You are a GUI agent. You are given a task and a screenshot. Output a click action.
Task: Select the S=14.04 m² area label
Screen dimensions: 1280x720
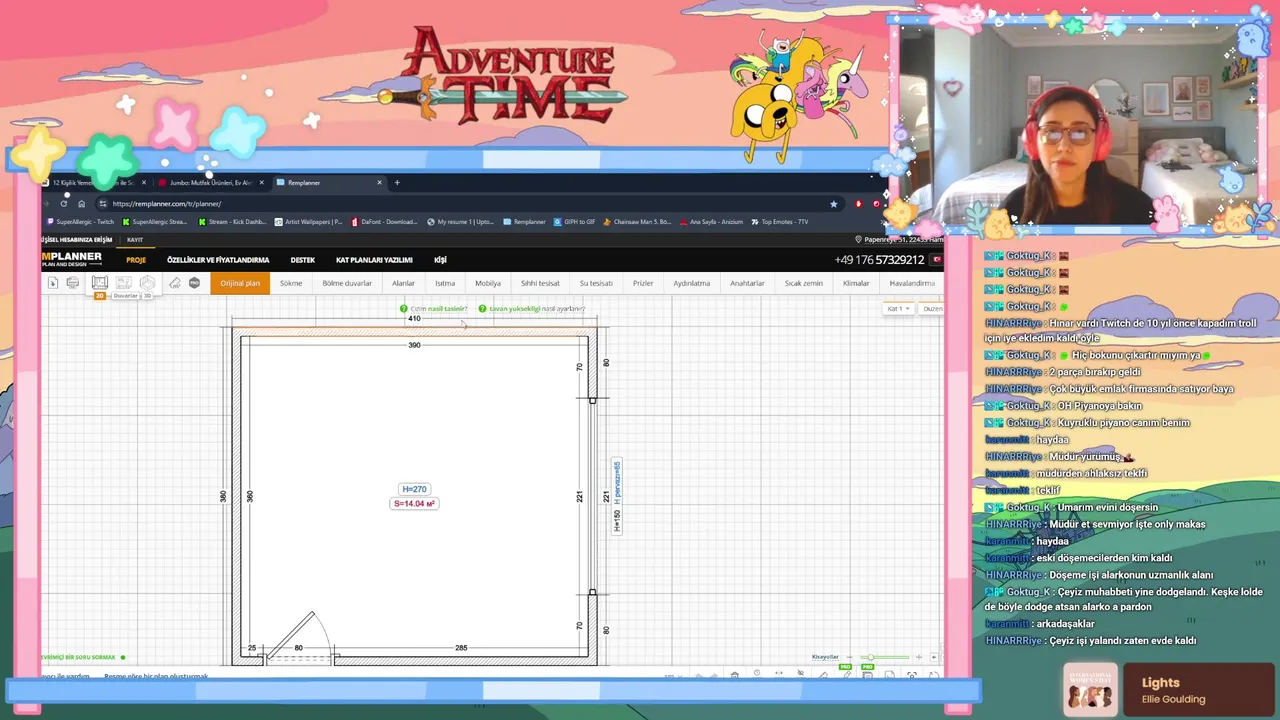pos(414,504)
